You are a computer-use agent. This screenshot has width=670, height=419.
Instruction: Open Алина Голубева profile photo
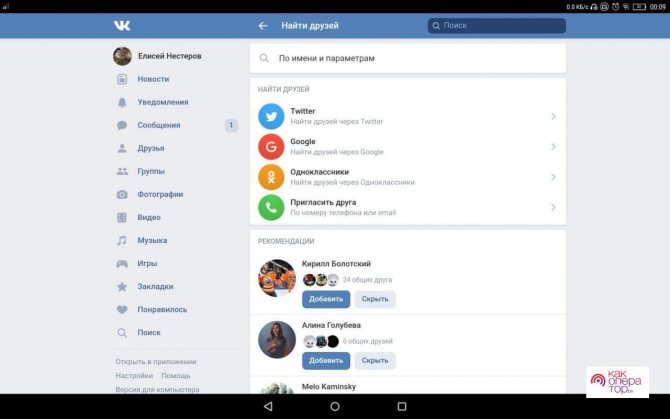pyautogui.click(x=277, y=340)
